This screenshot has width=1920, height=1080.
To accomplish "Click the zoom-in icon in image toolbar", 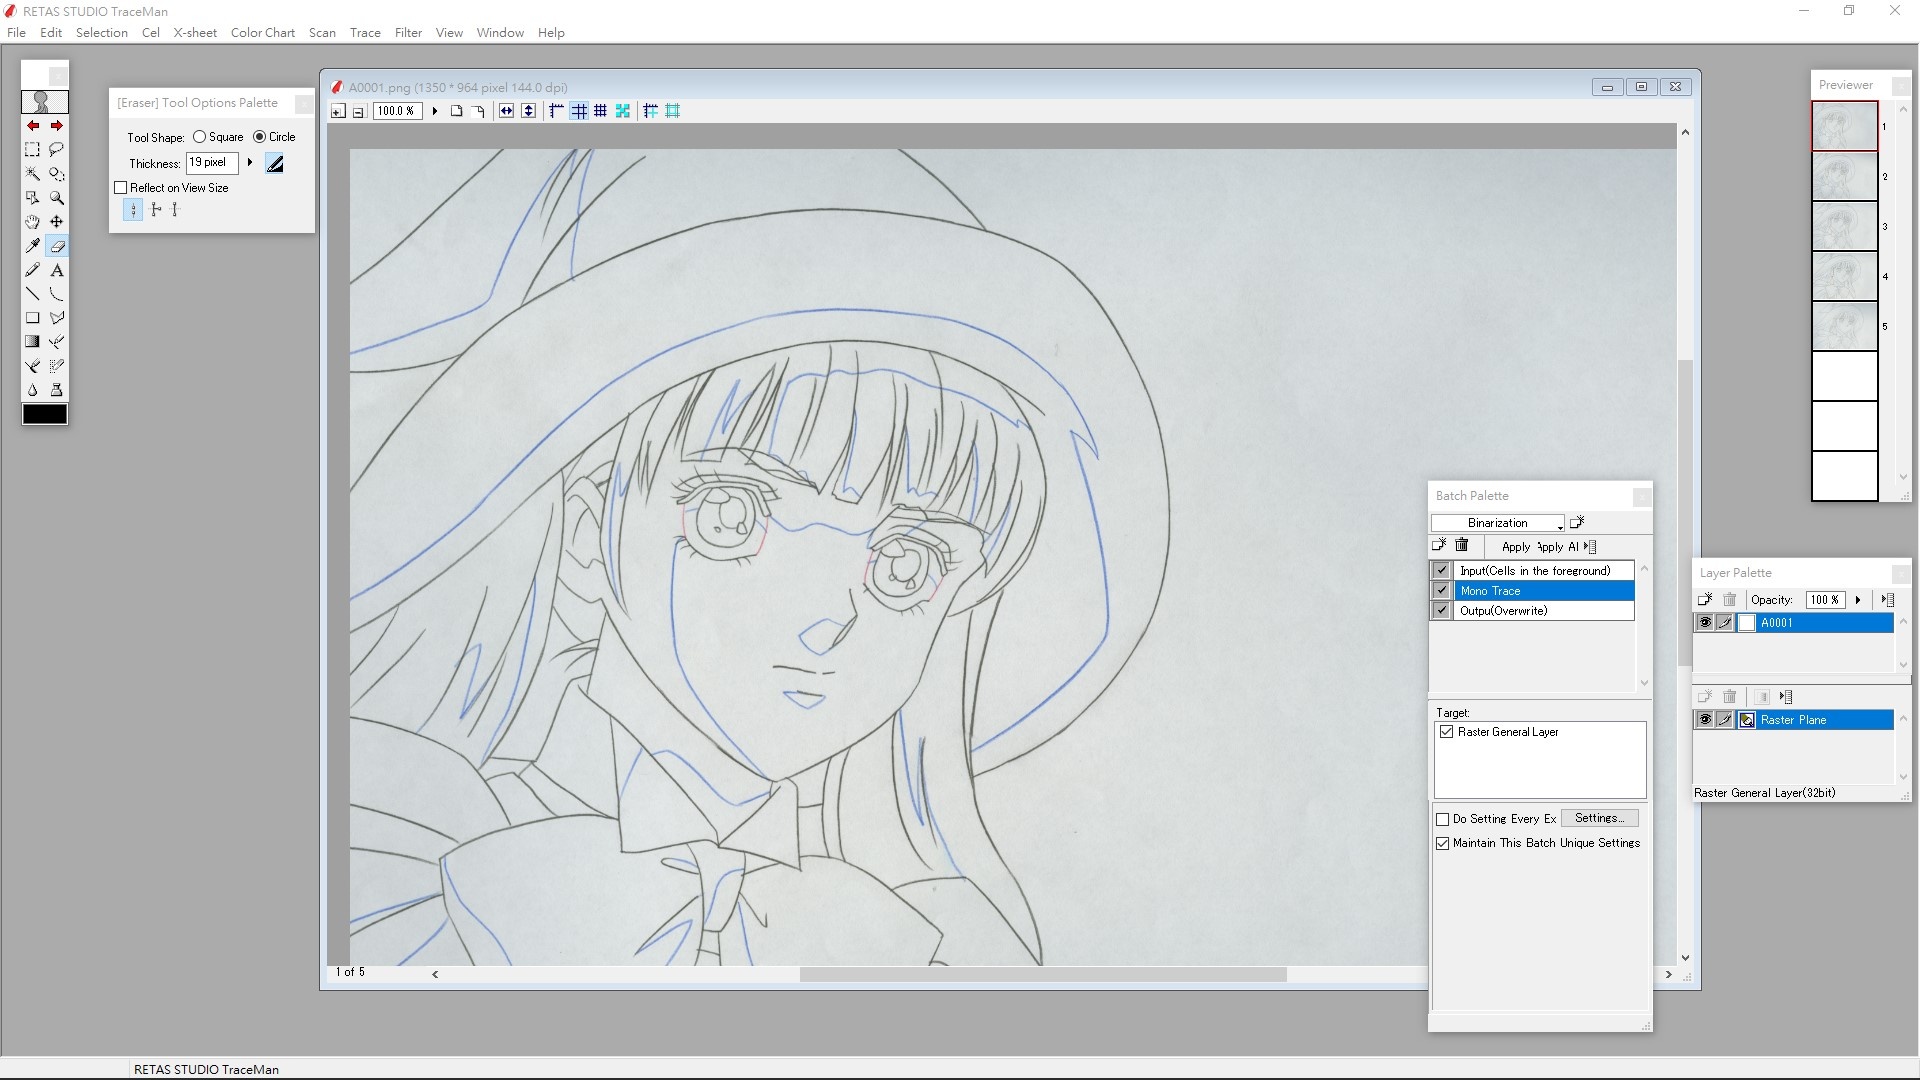I will pos(338,111).
